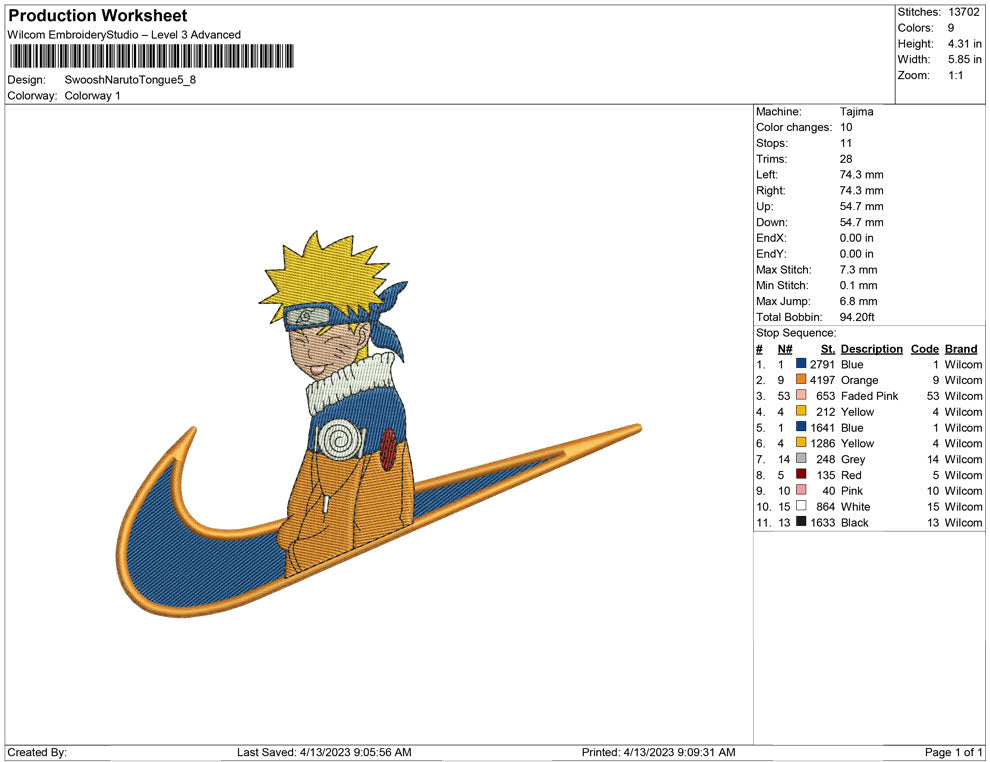The width and height of the screenshot is (990, 762).
Task: Pick the Faded Pink color swatch
Action: 801,395
